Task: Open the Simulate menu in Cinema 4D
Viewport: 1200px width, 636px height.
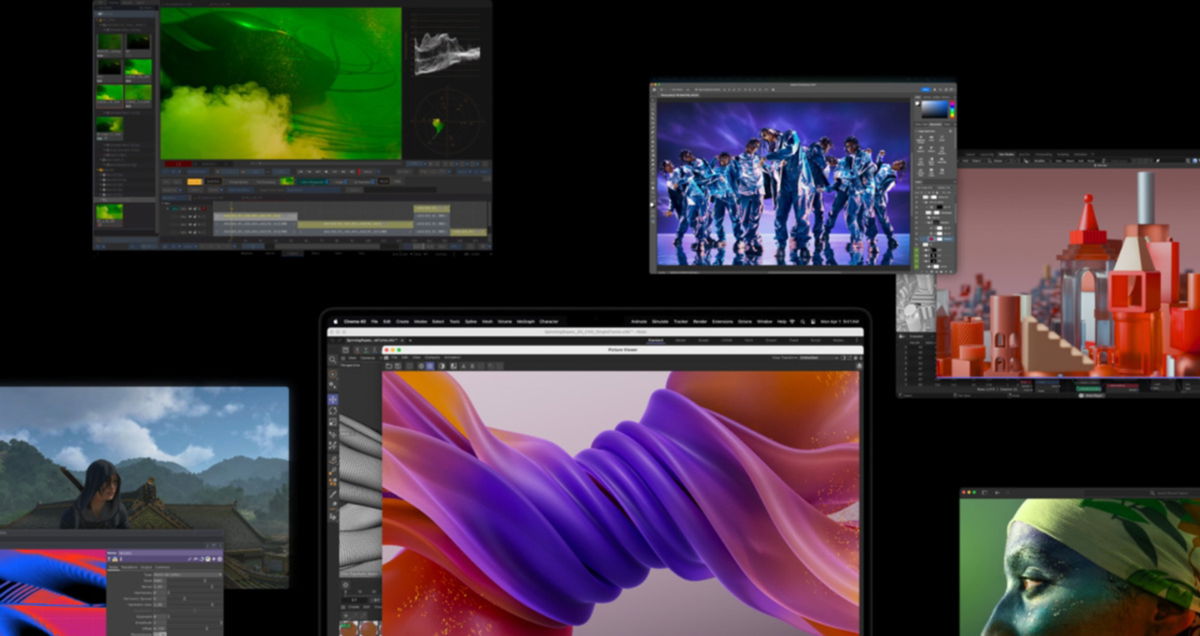Action: [x=660, y=321]
